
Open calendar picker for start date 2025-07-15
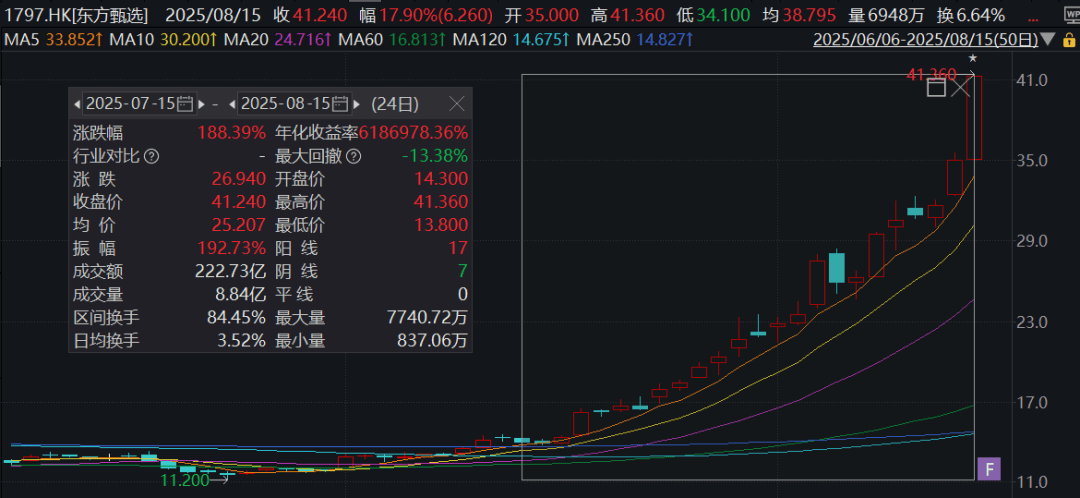pos(185,104)
